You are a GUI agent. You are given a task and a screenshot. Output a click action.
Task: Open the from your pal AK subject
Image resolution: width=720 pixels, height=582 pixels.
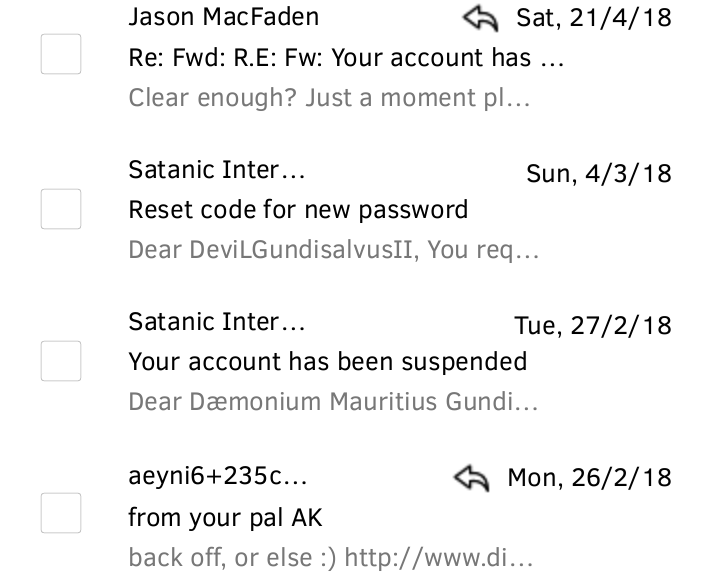point(225,518)
